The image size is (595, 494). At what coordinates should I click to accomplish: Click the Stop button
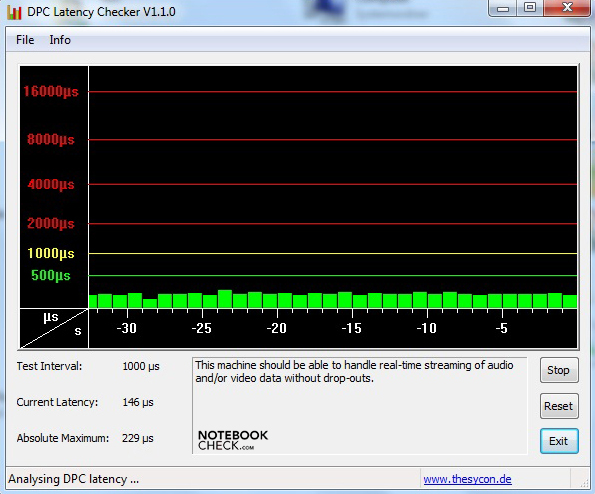tap(559, 370)
